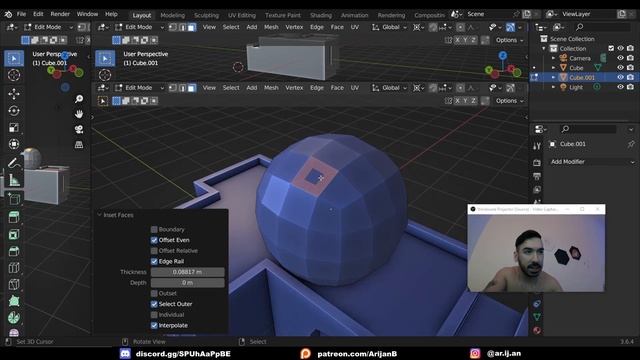Viewport: 640px width, 360px height.
Task: Click the zoom magnifier navigation icon
Action: (x=79, y=99)
